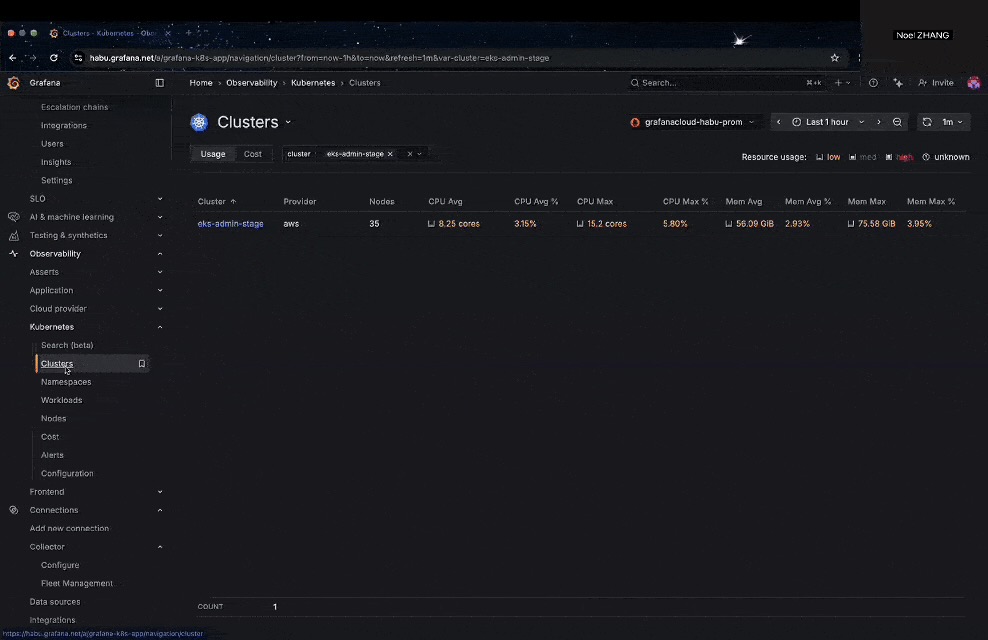
Task: Click Testing & synthetics sidebar icon
Action: [x=13, y=235]
